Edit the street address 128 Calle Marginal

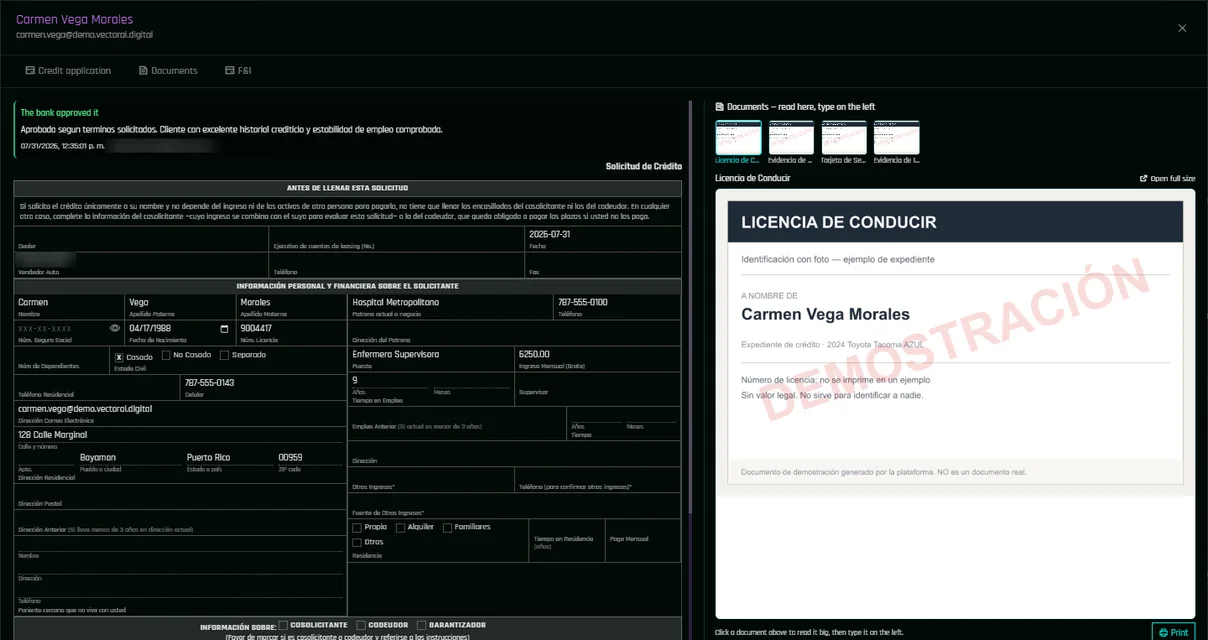click(x=180, y=435)
